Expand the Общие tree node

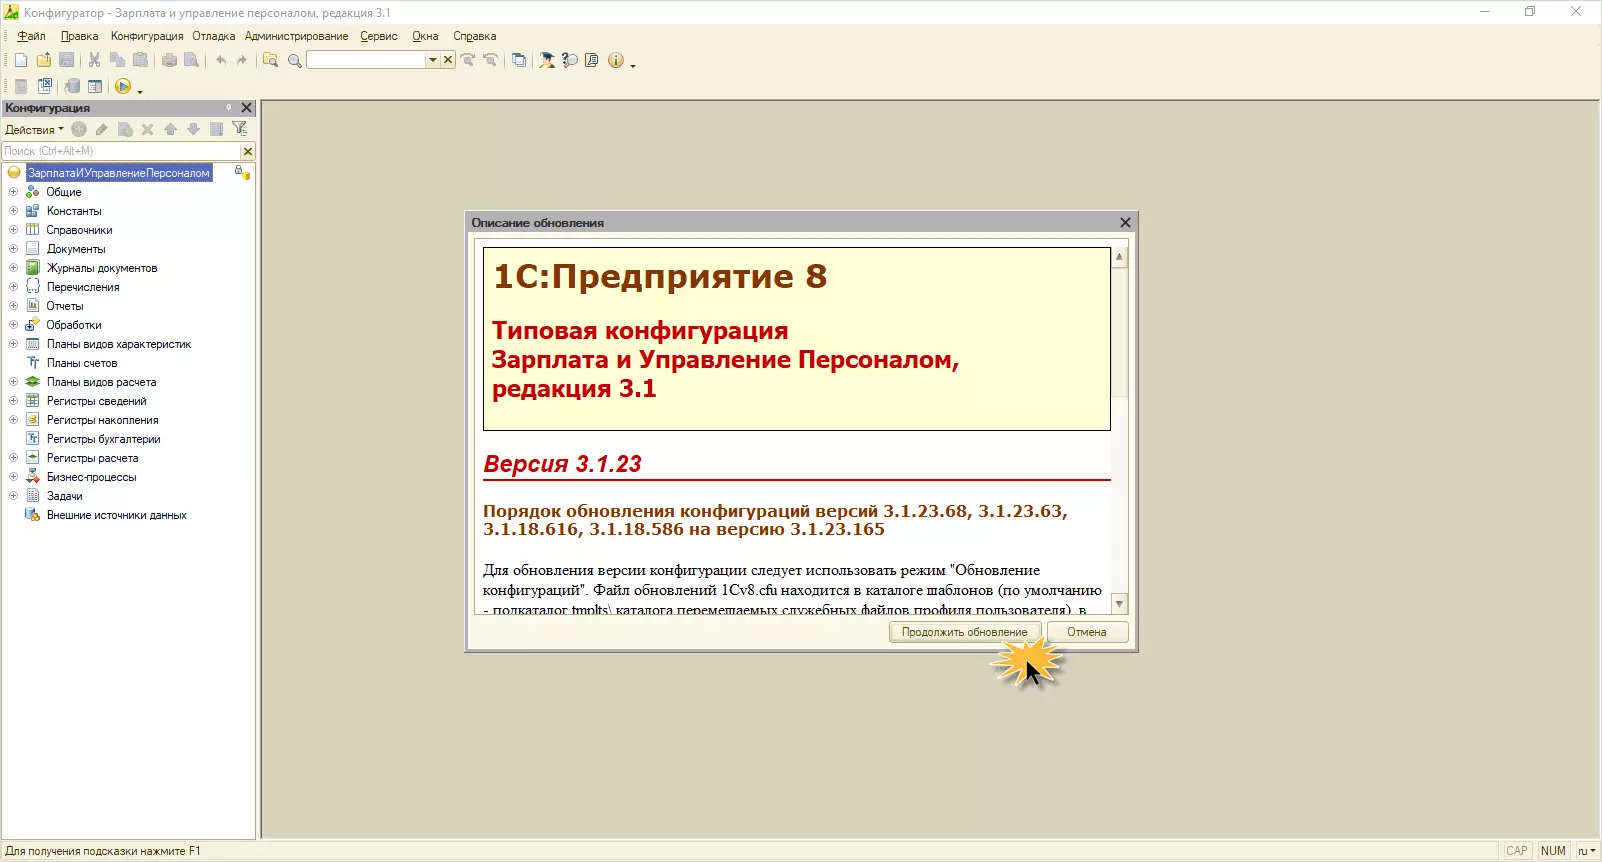(14, 192)
